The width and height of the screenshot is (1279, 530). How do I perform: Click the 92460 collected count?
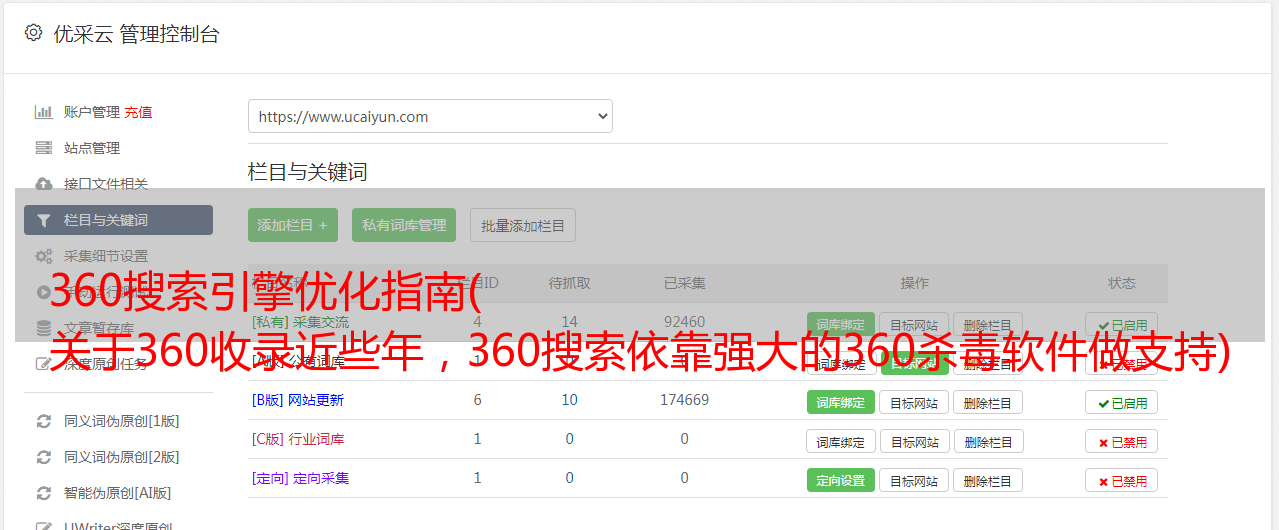click(685, 322)
